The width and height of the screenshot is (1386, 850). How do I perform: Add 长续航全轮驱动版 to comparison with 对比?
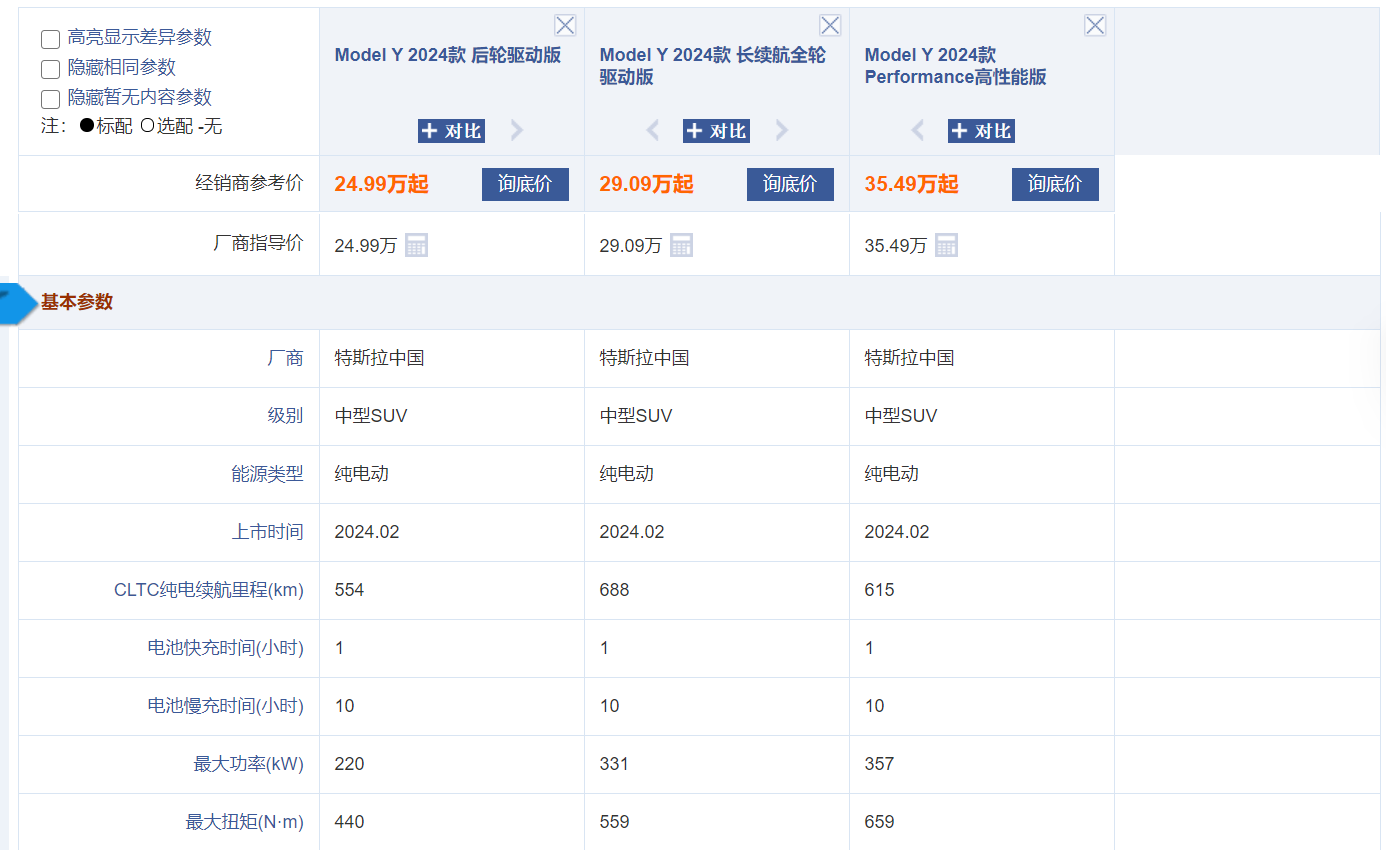point(716,131)
